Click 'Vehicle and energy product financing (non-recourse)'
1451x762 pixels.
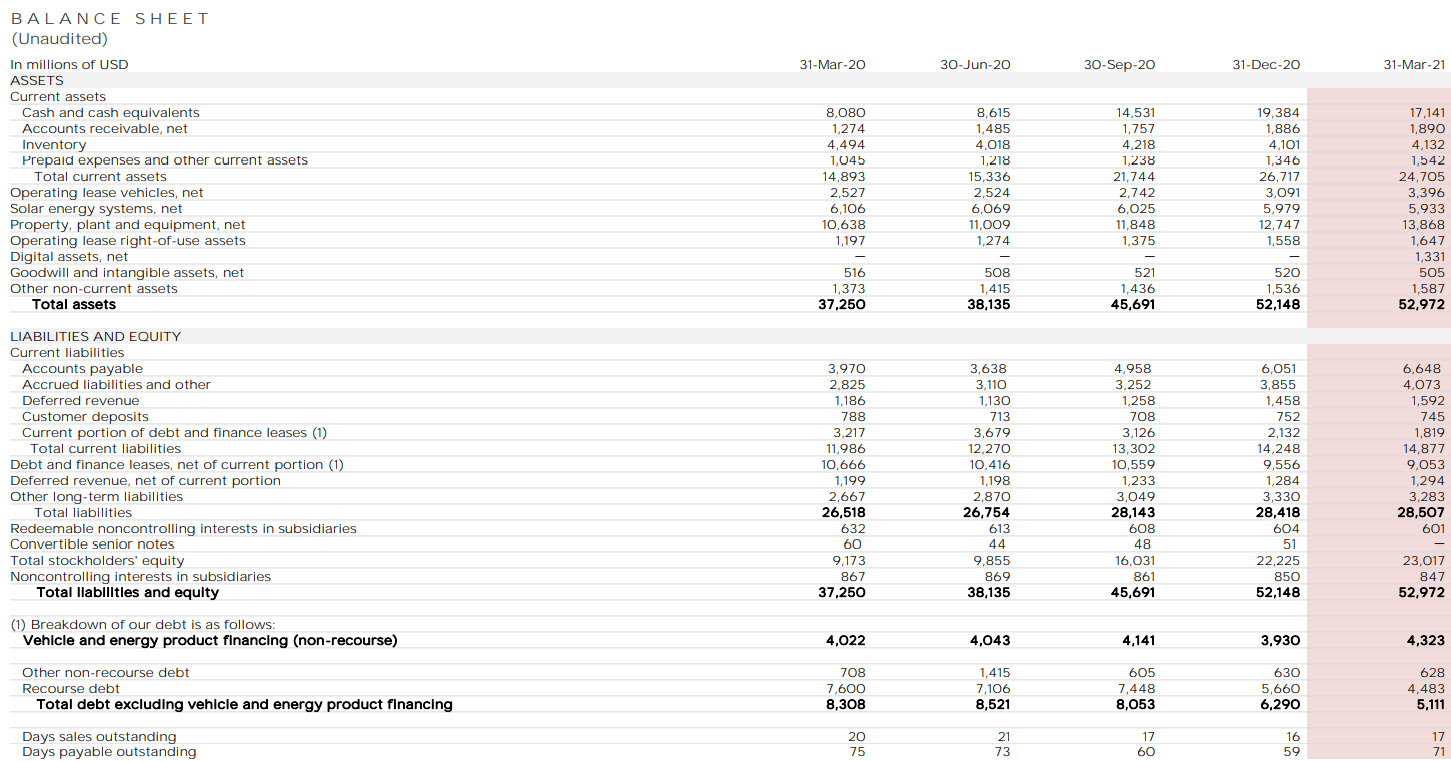[x=210, y=640]
